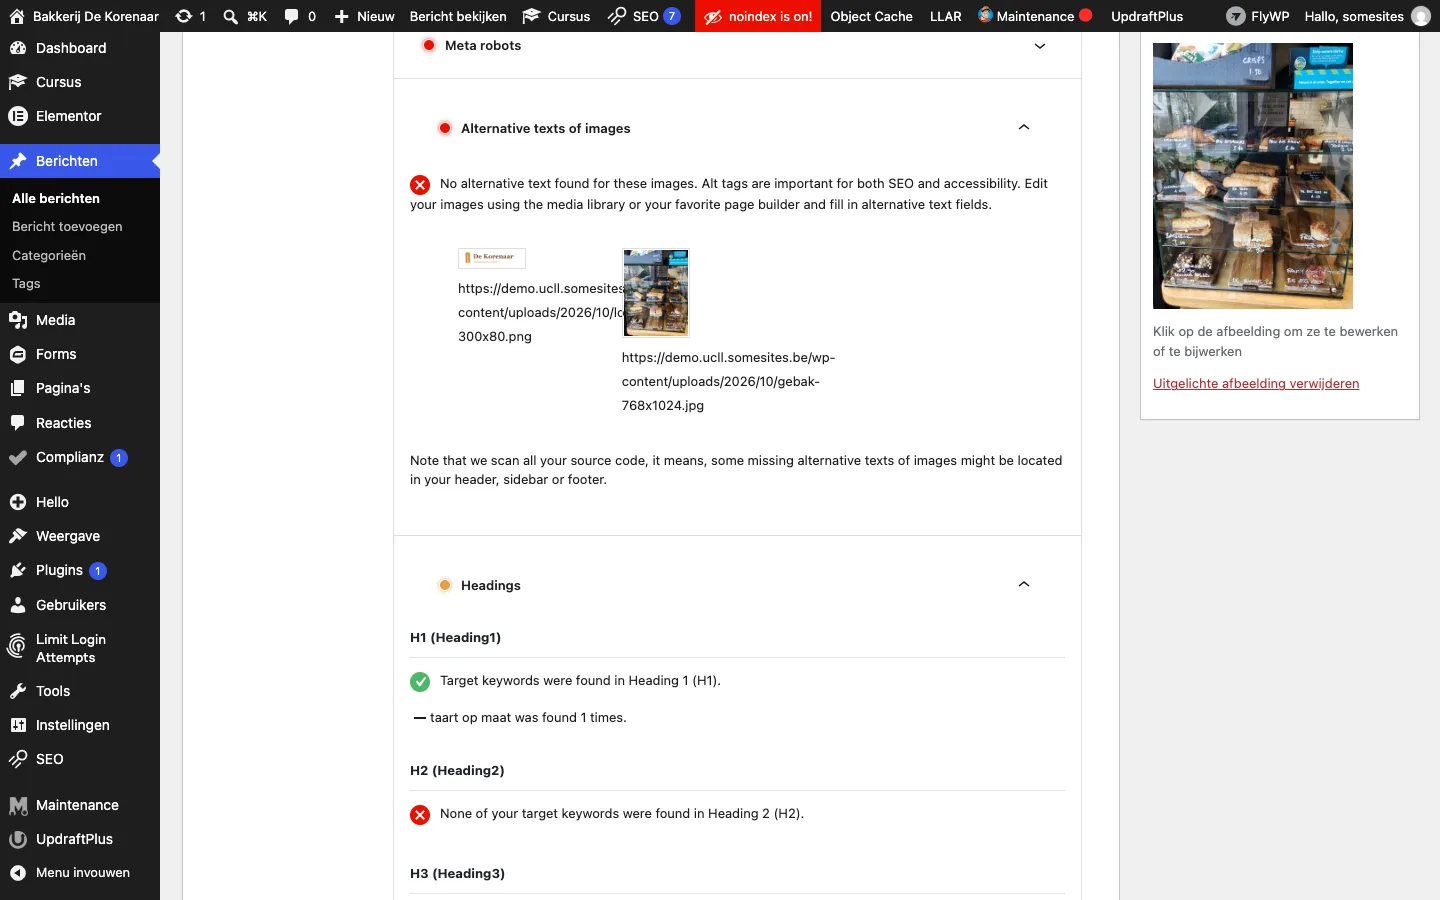Image resolution: width=1440 pixels, height=900 pixels.
Task: Click LLAR in the admin bar
Action: [x=945, y=16]
